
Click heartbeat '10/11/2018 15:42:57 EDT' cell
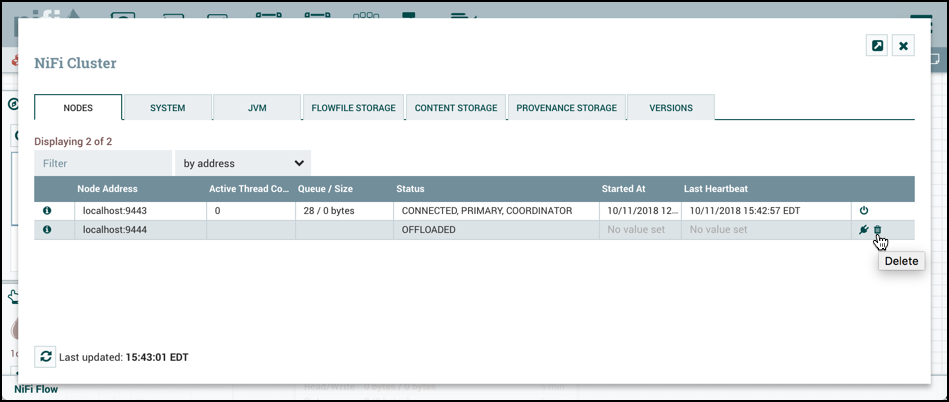(766, 211)
